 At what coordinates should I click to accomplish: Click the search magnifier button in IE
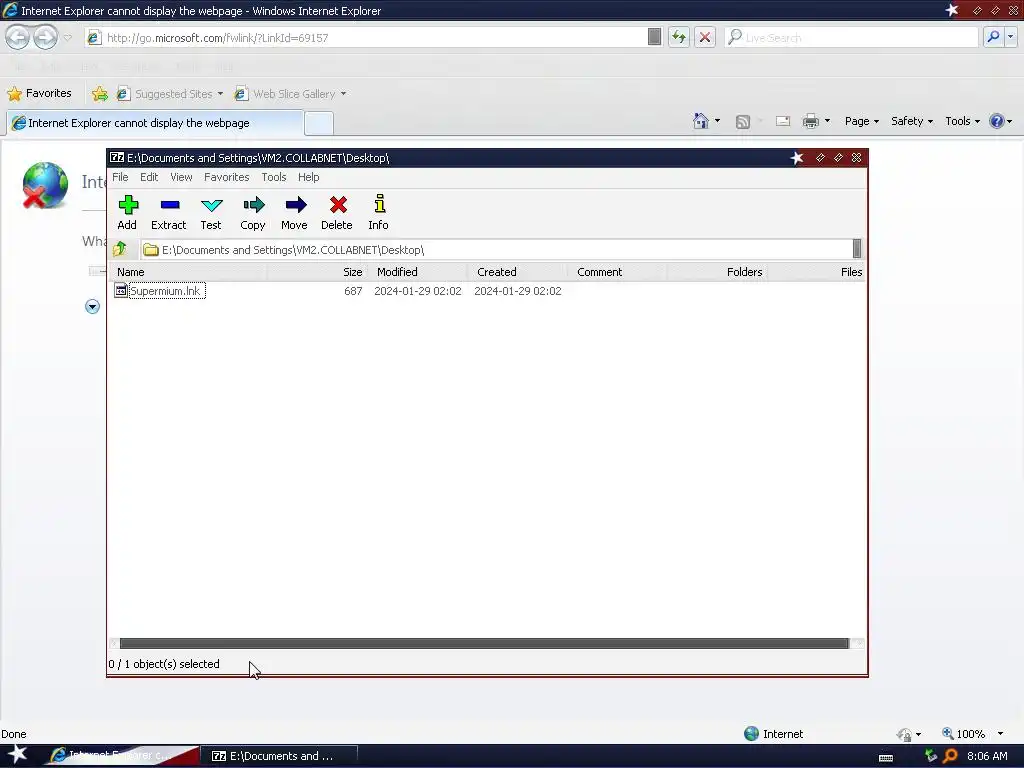point(993,37)
